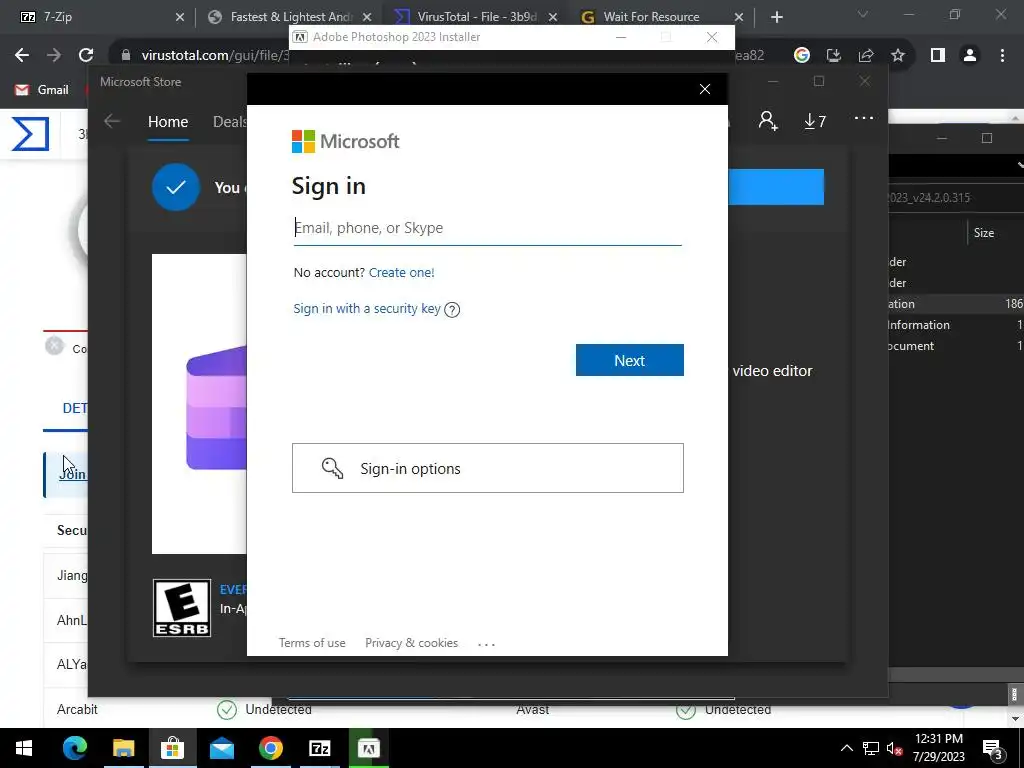
Task: Click muted volume tray icon
Action: coord(895,748)
